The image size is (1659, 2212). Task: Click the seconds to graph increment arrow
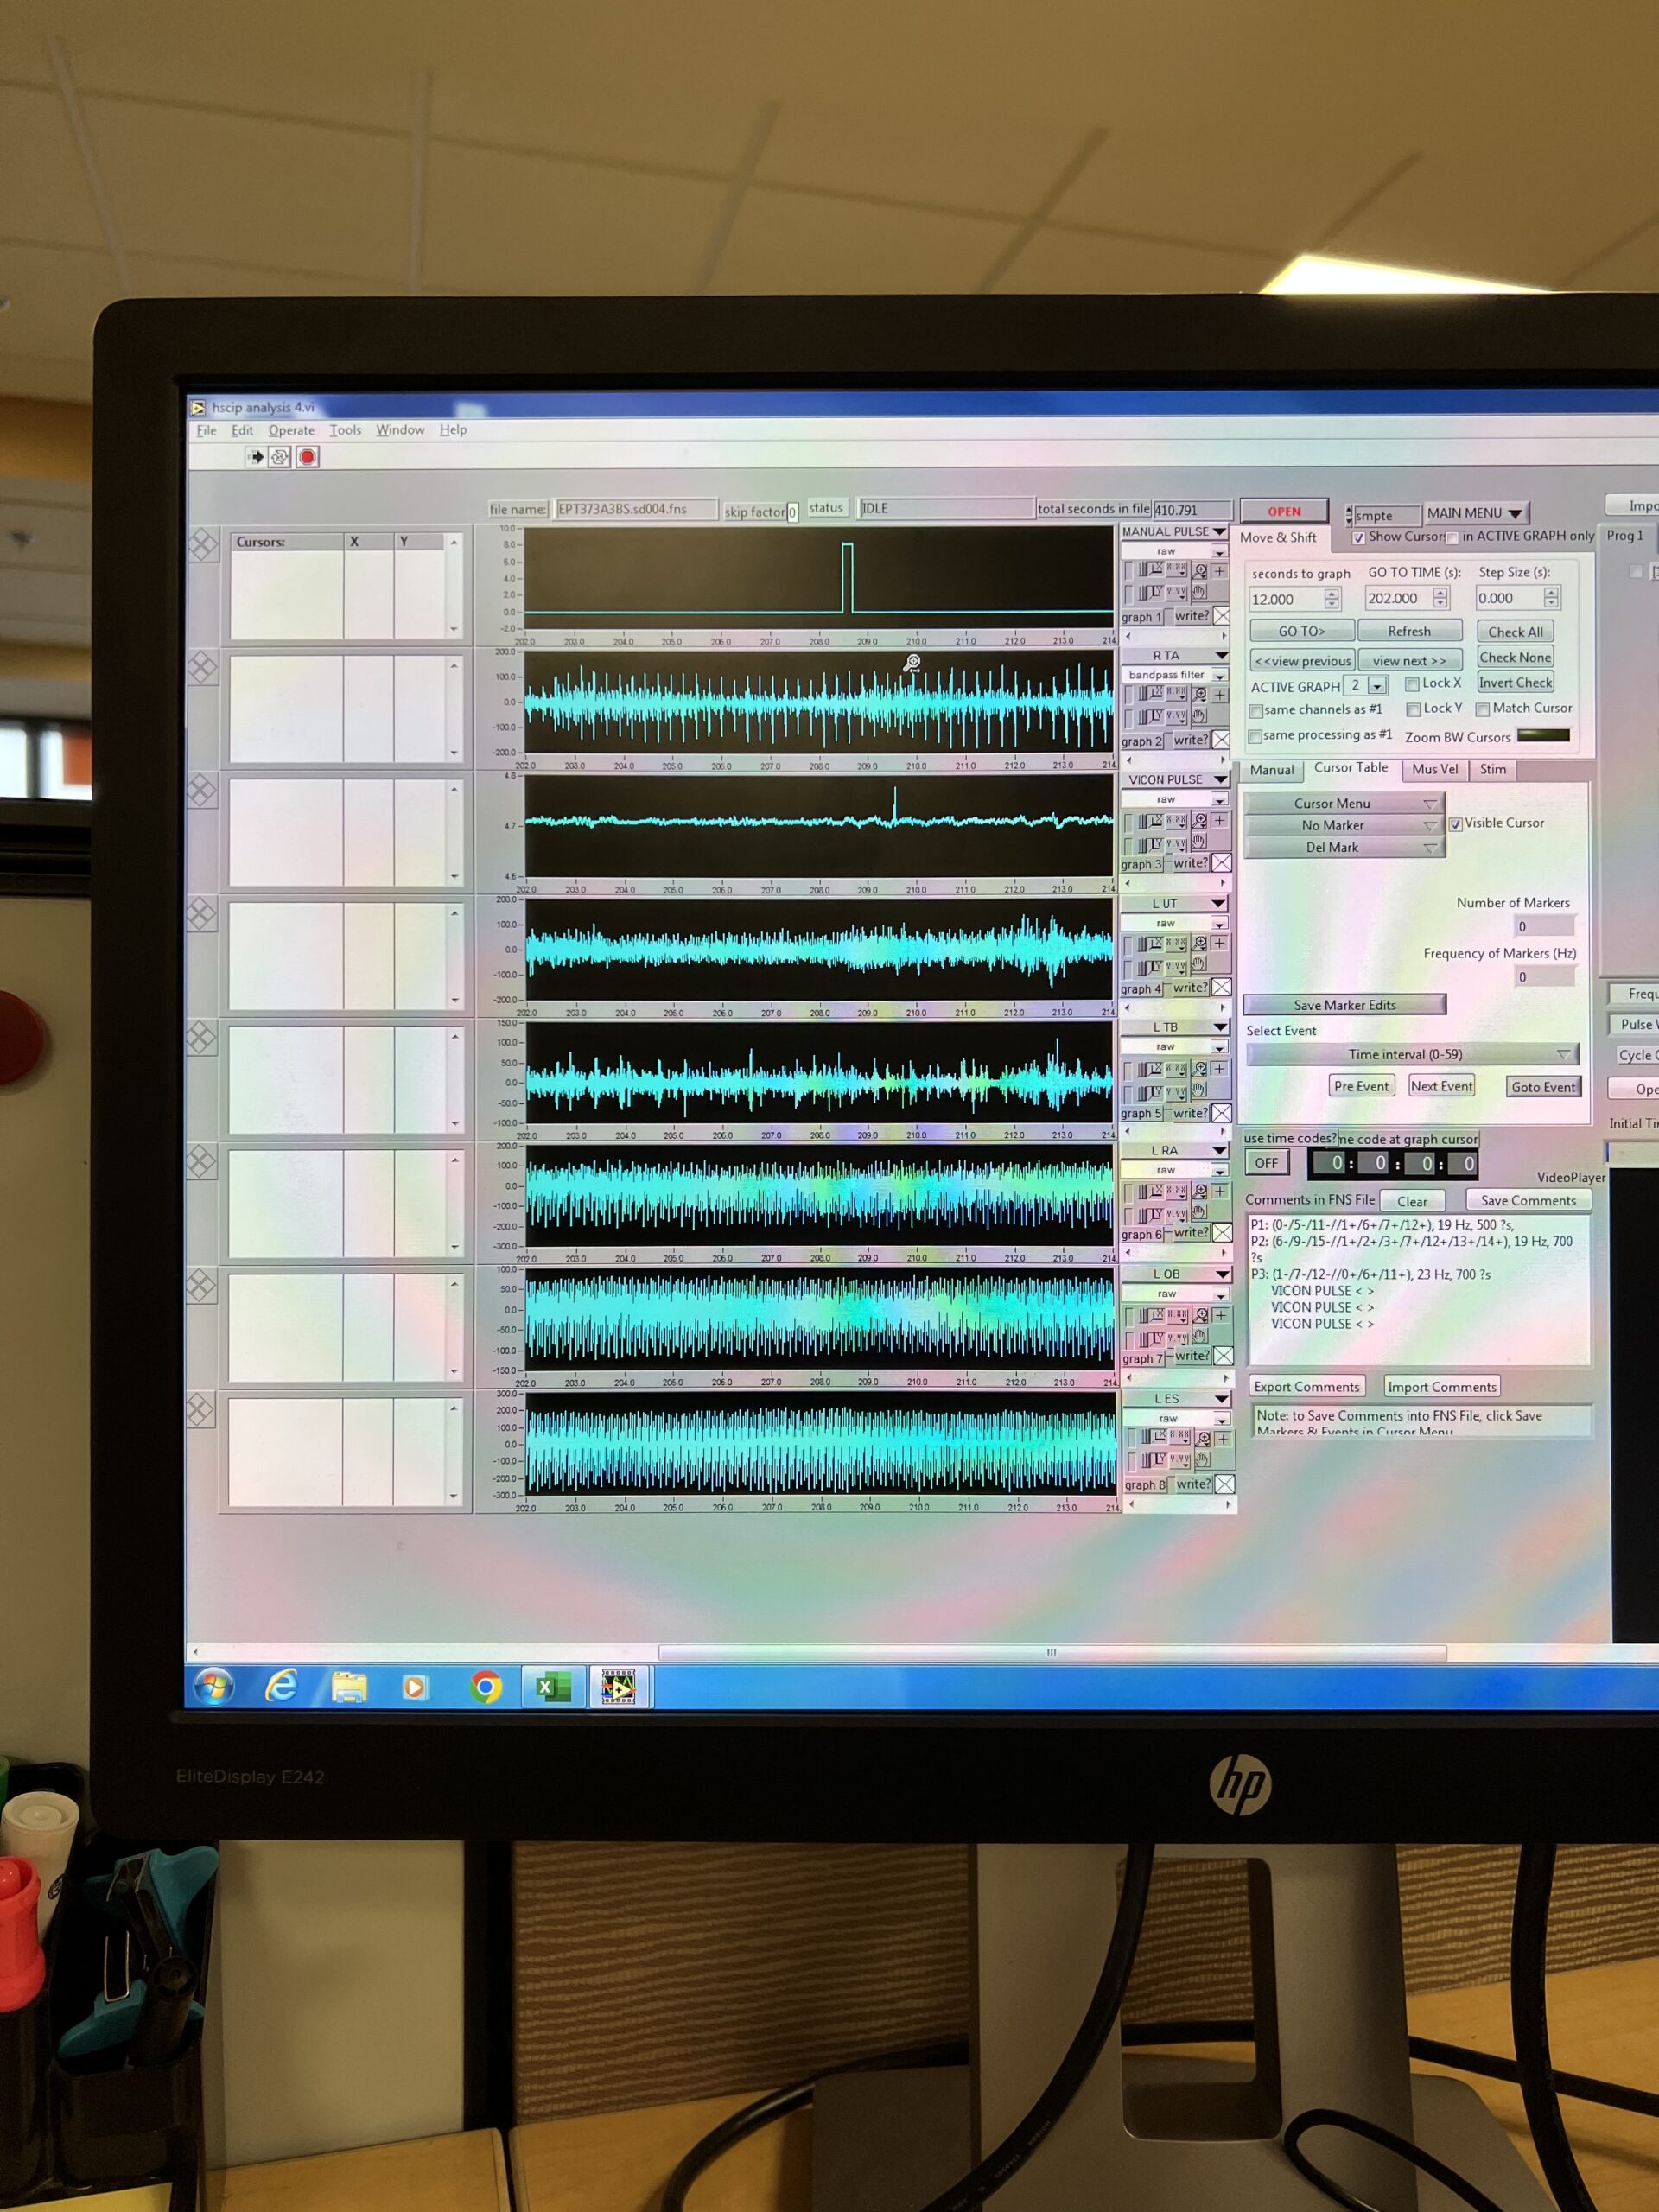(1331, 594)
